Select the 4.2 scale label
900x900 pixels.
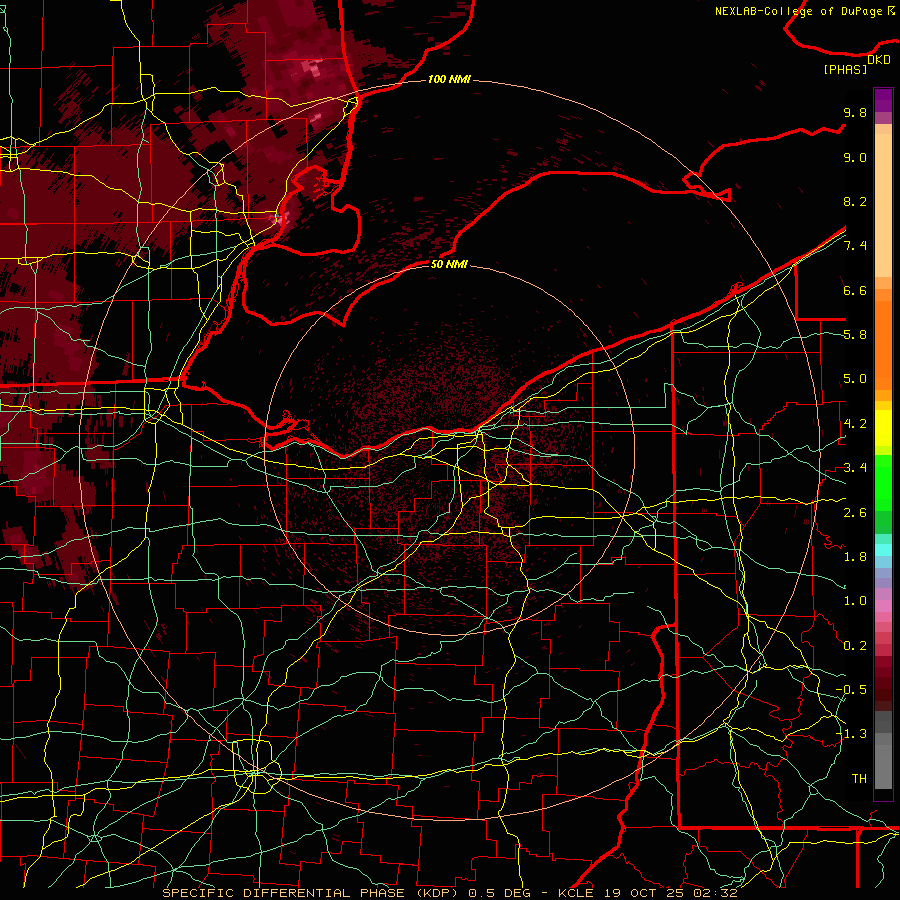(x=855, y=424)
